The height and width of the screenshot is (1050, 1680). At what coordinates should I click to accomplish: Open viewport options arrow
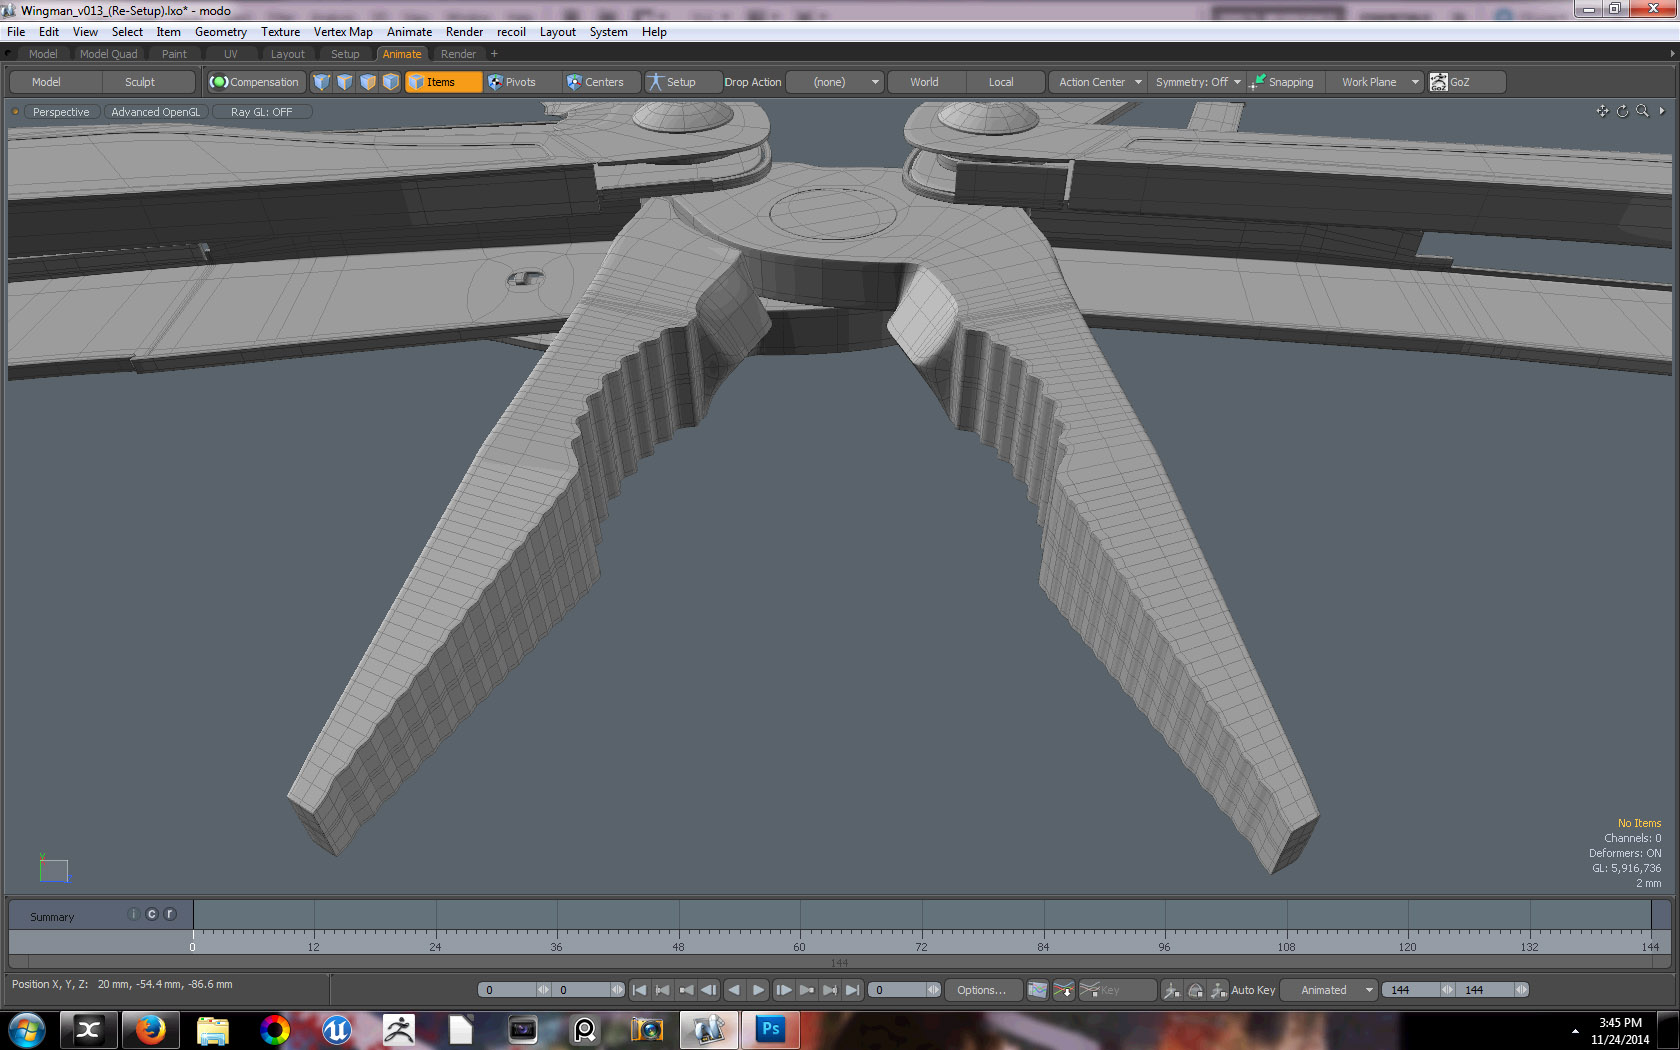pos(1662,111)
